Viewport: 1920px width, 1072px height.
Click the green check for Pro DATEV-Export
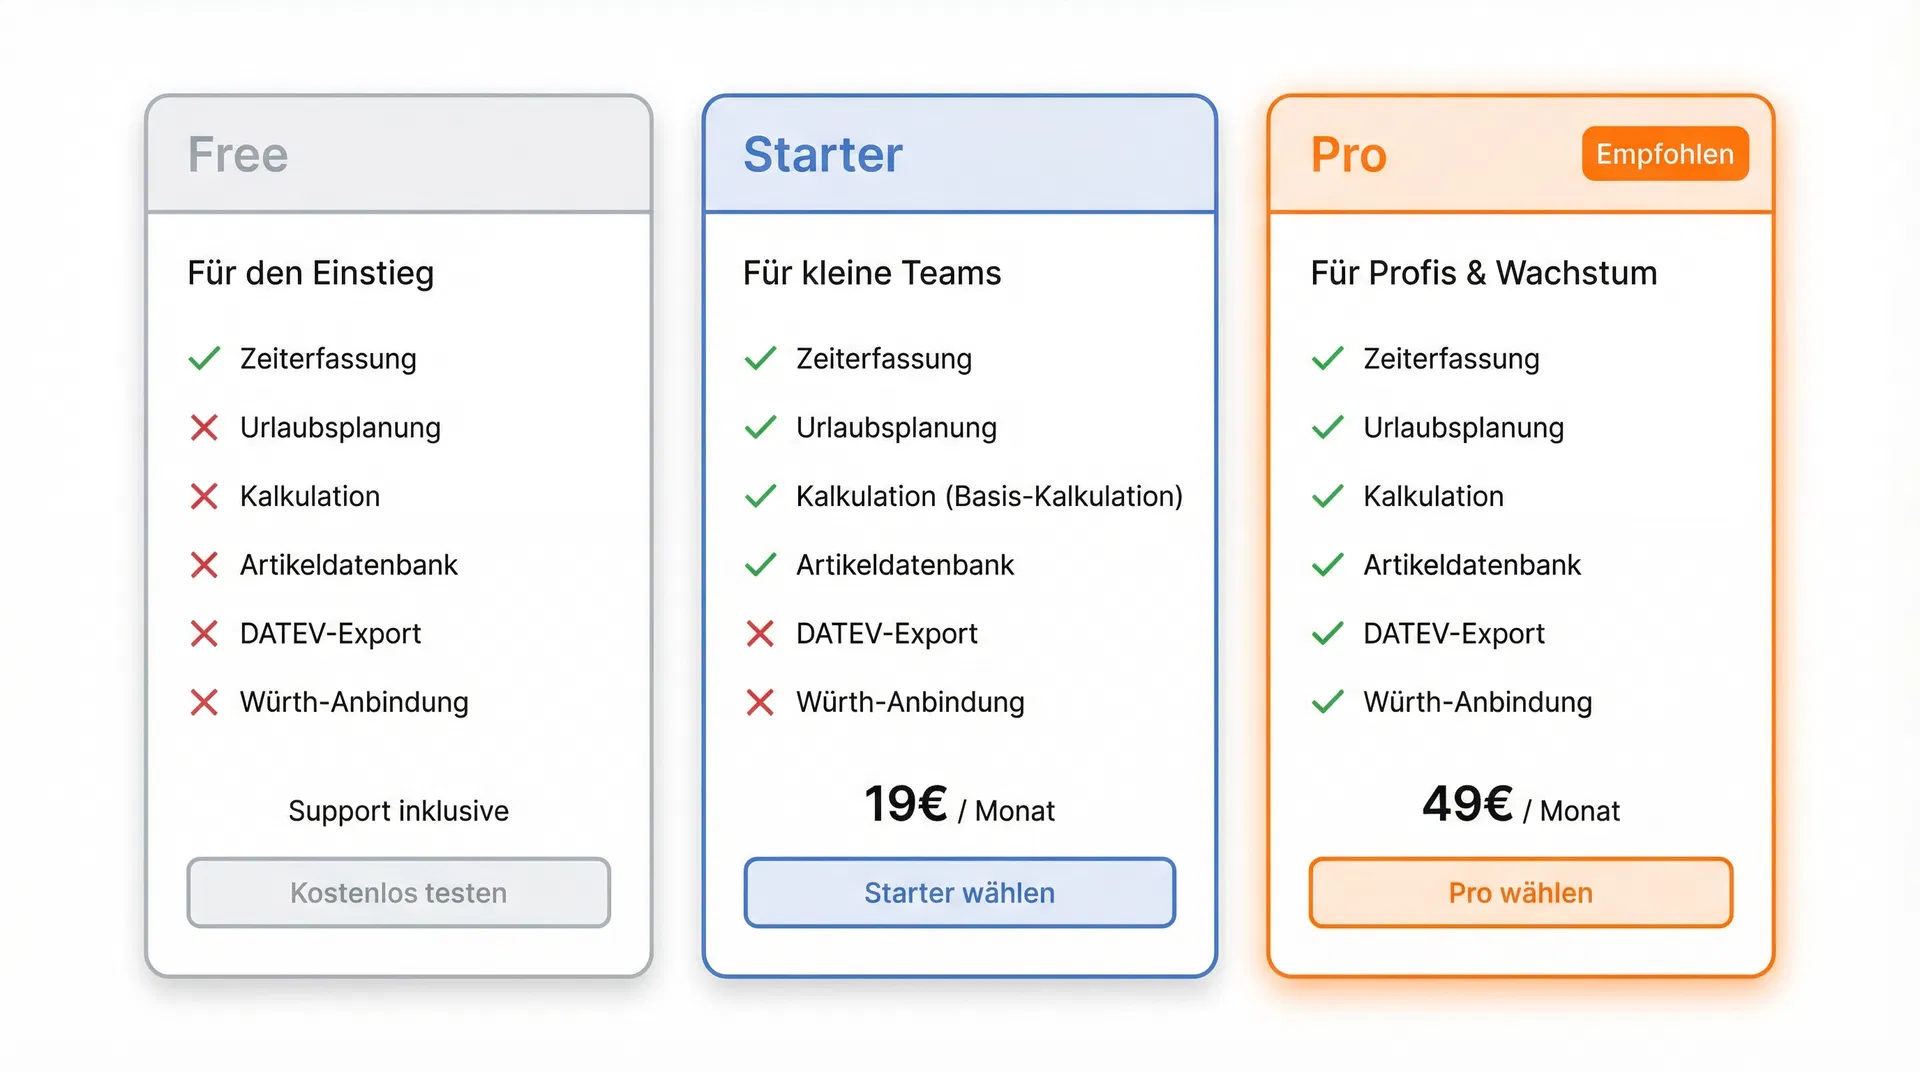1328,633
